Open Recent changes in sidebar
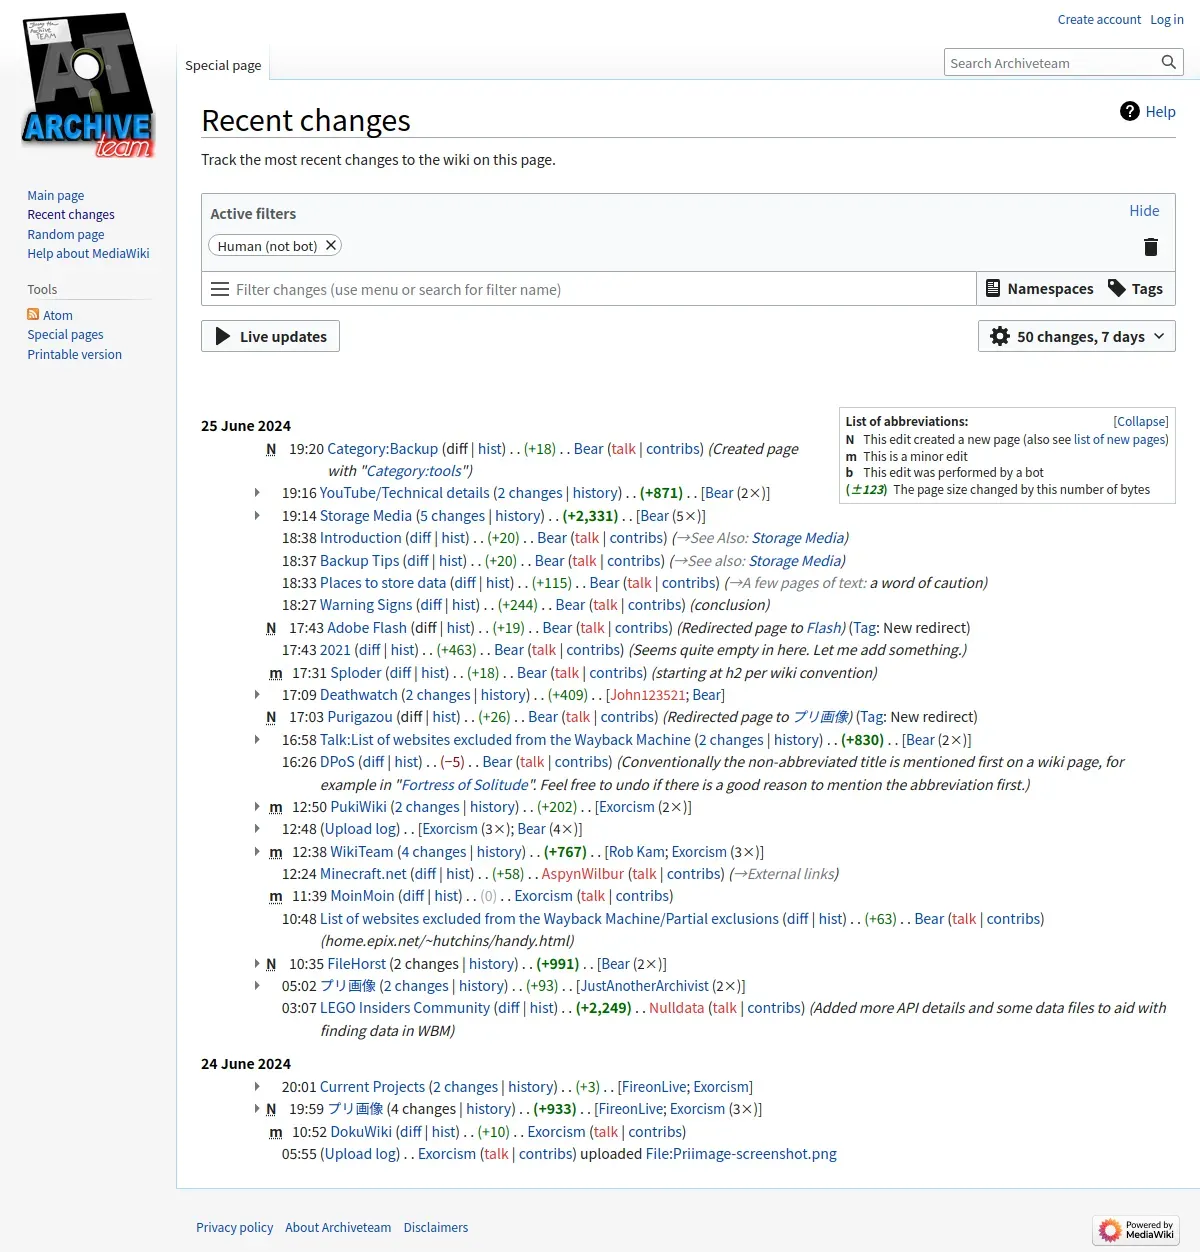 [x=71, y=215]
